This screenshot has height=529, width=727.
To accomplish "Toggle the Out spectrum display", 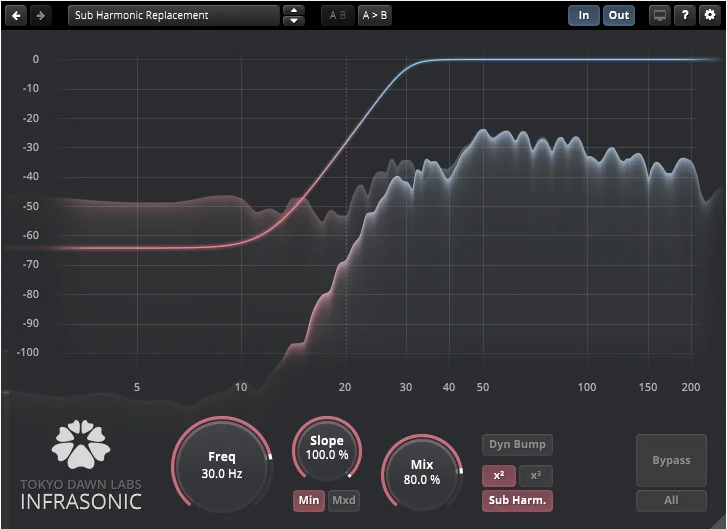I will coord(619,15).
